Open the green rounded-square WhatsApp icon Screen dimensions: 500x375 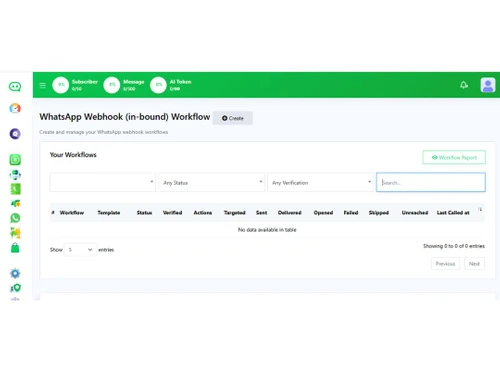point(15,160)
